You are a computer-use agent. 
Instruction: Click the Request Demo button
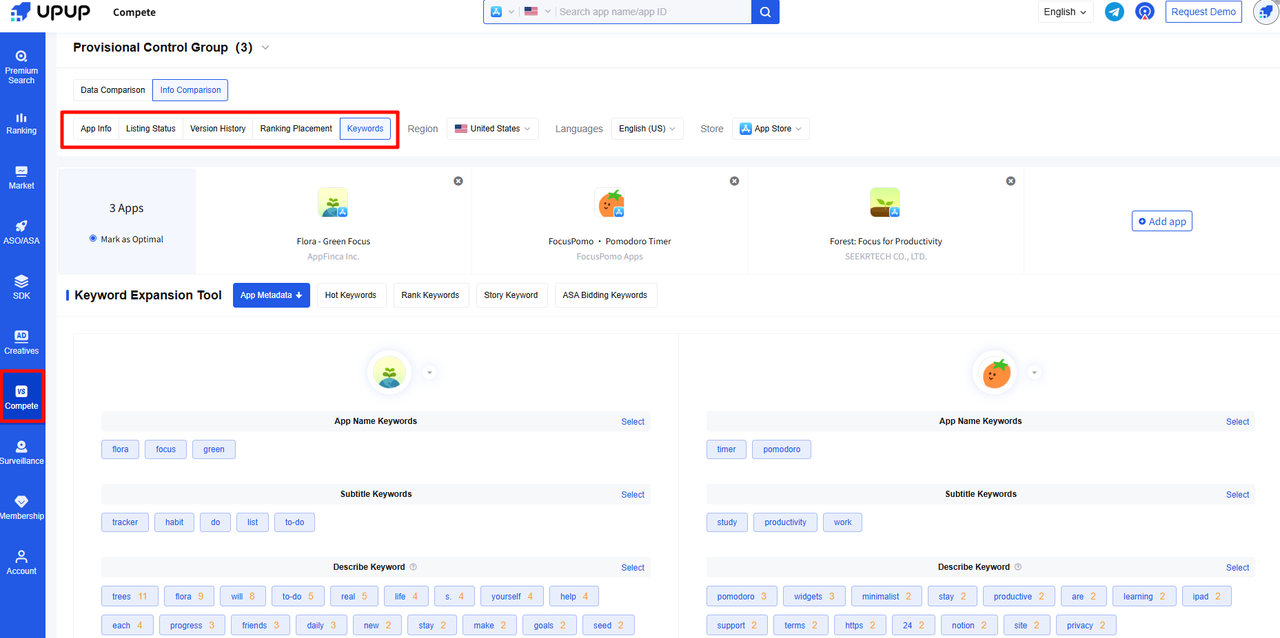tap(1204, 12)
